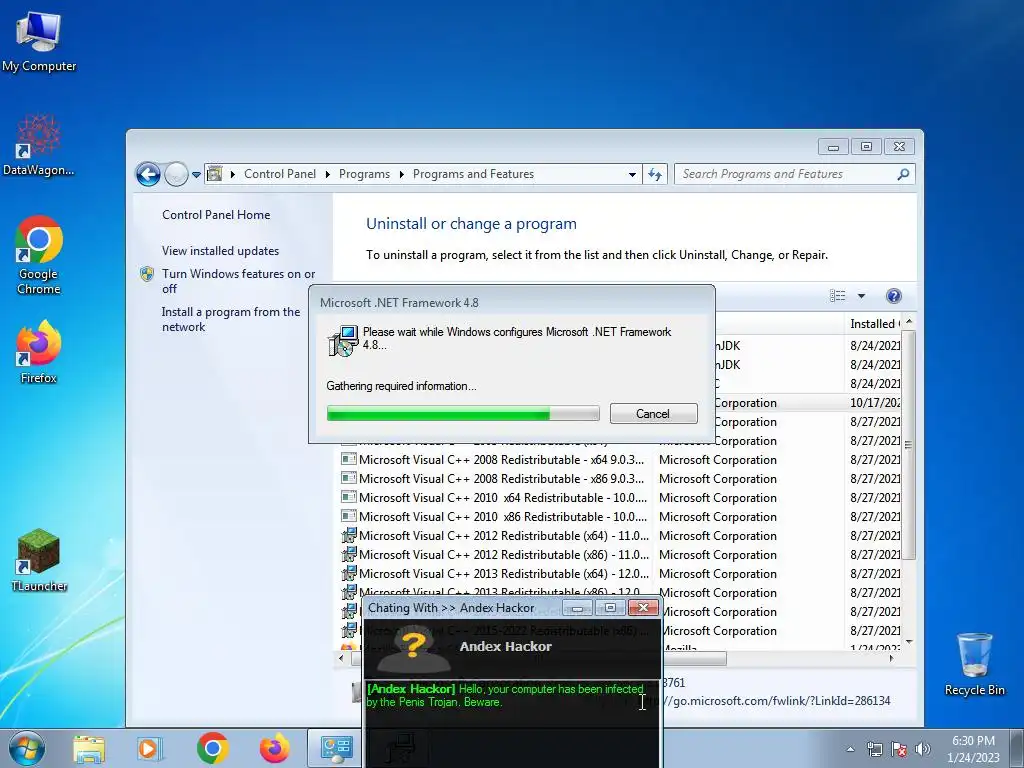Launch Chrome from the taskbar

pyautogui.click(x=212, y=748)
